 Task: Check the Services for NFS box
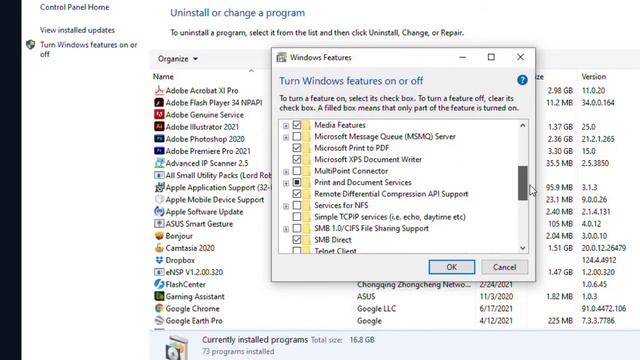(x=297, y=205)
